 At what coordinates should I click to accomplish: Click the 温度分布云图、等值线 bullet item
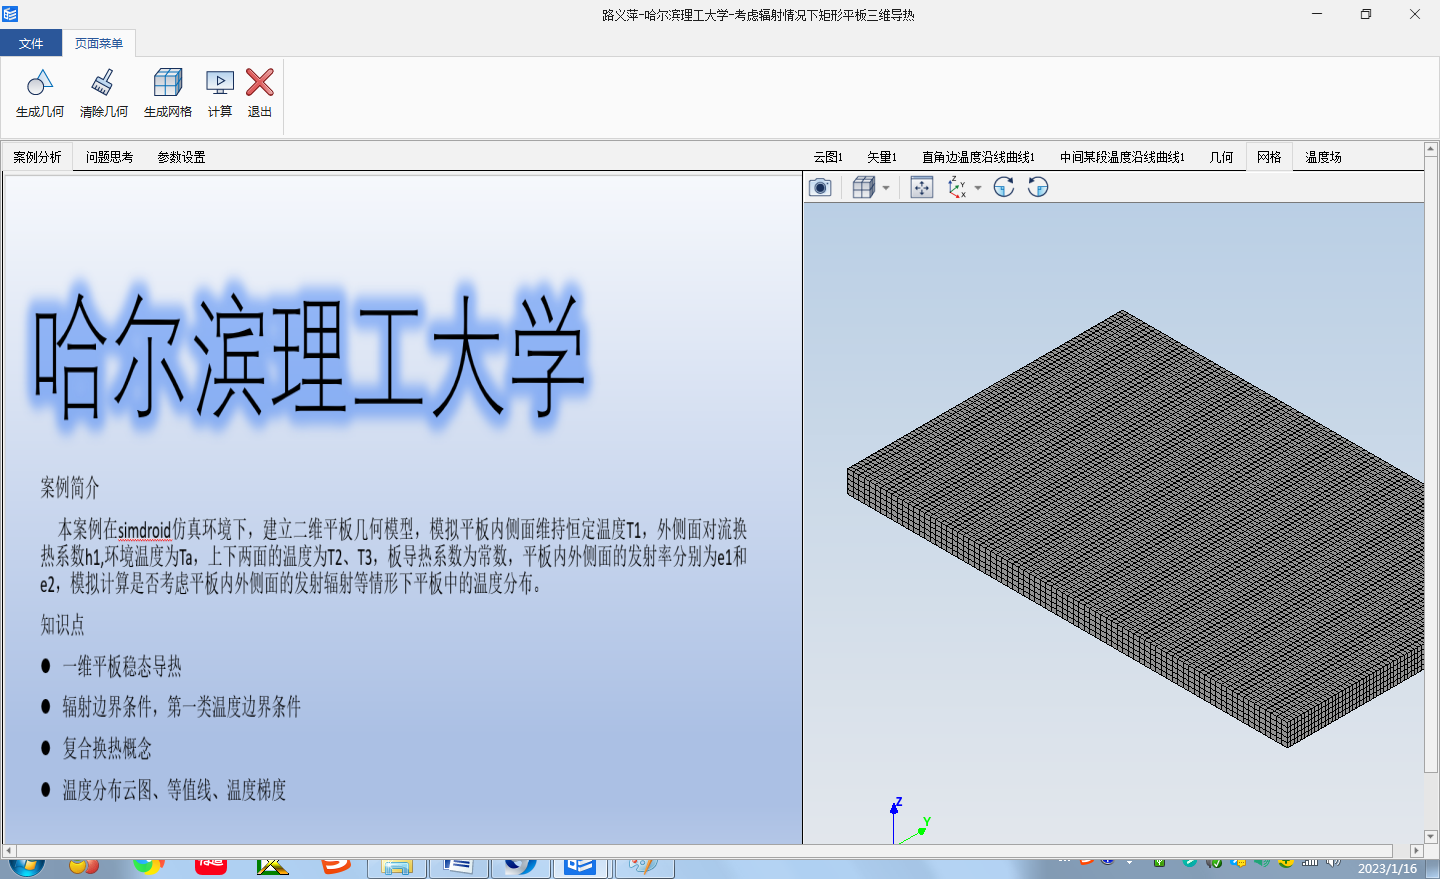174,791
